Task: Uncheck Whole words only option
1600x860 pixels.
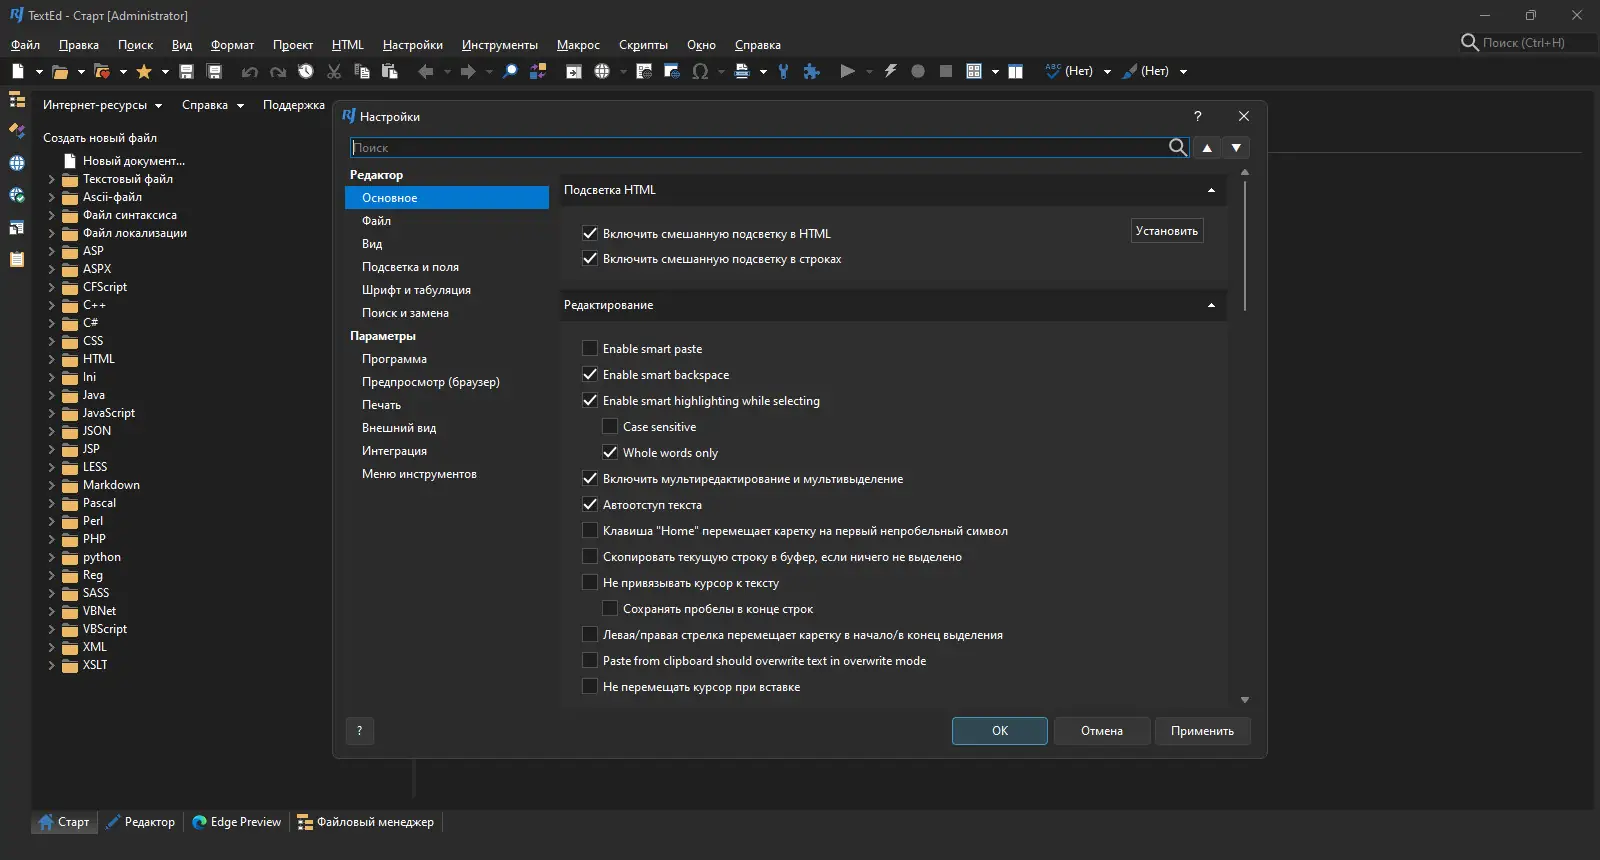Action: coord(610,453)
